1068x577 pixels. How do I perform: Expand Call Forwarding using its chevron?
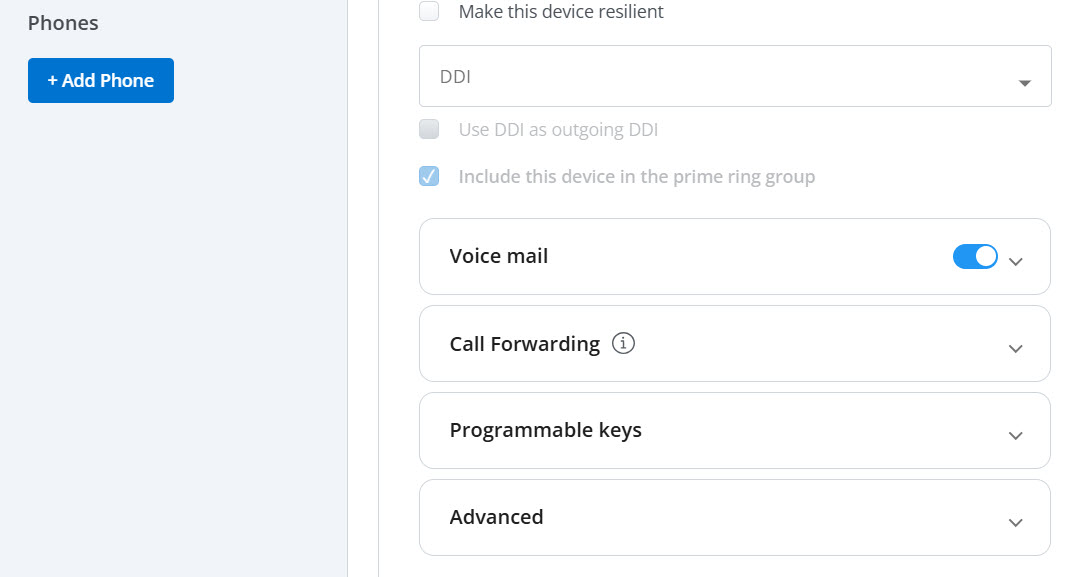tap(1016, 349)
